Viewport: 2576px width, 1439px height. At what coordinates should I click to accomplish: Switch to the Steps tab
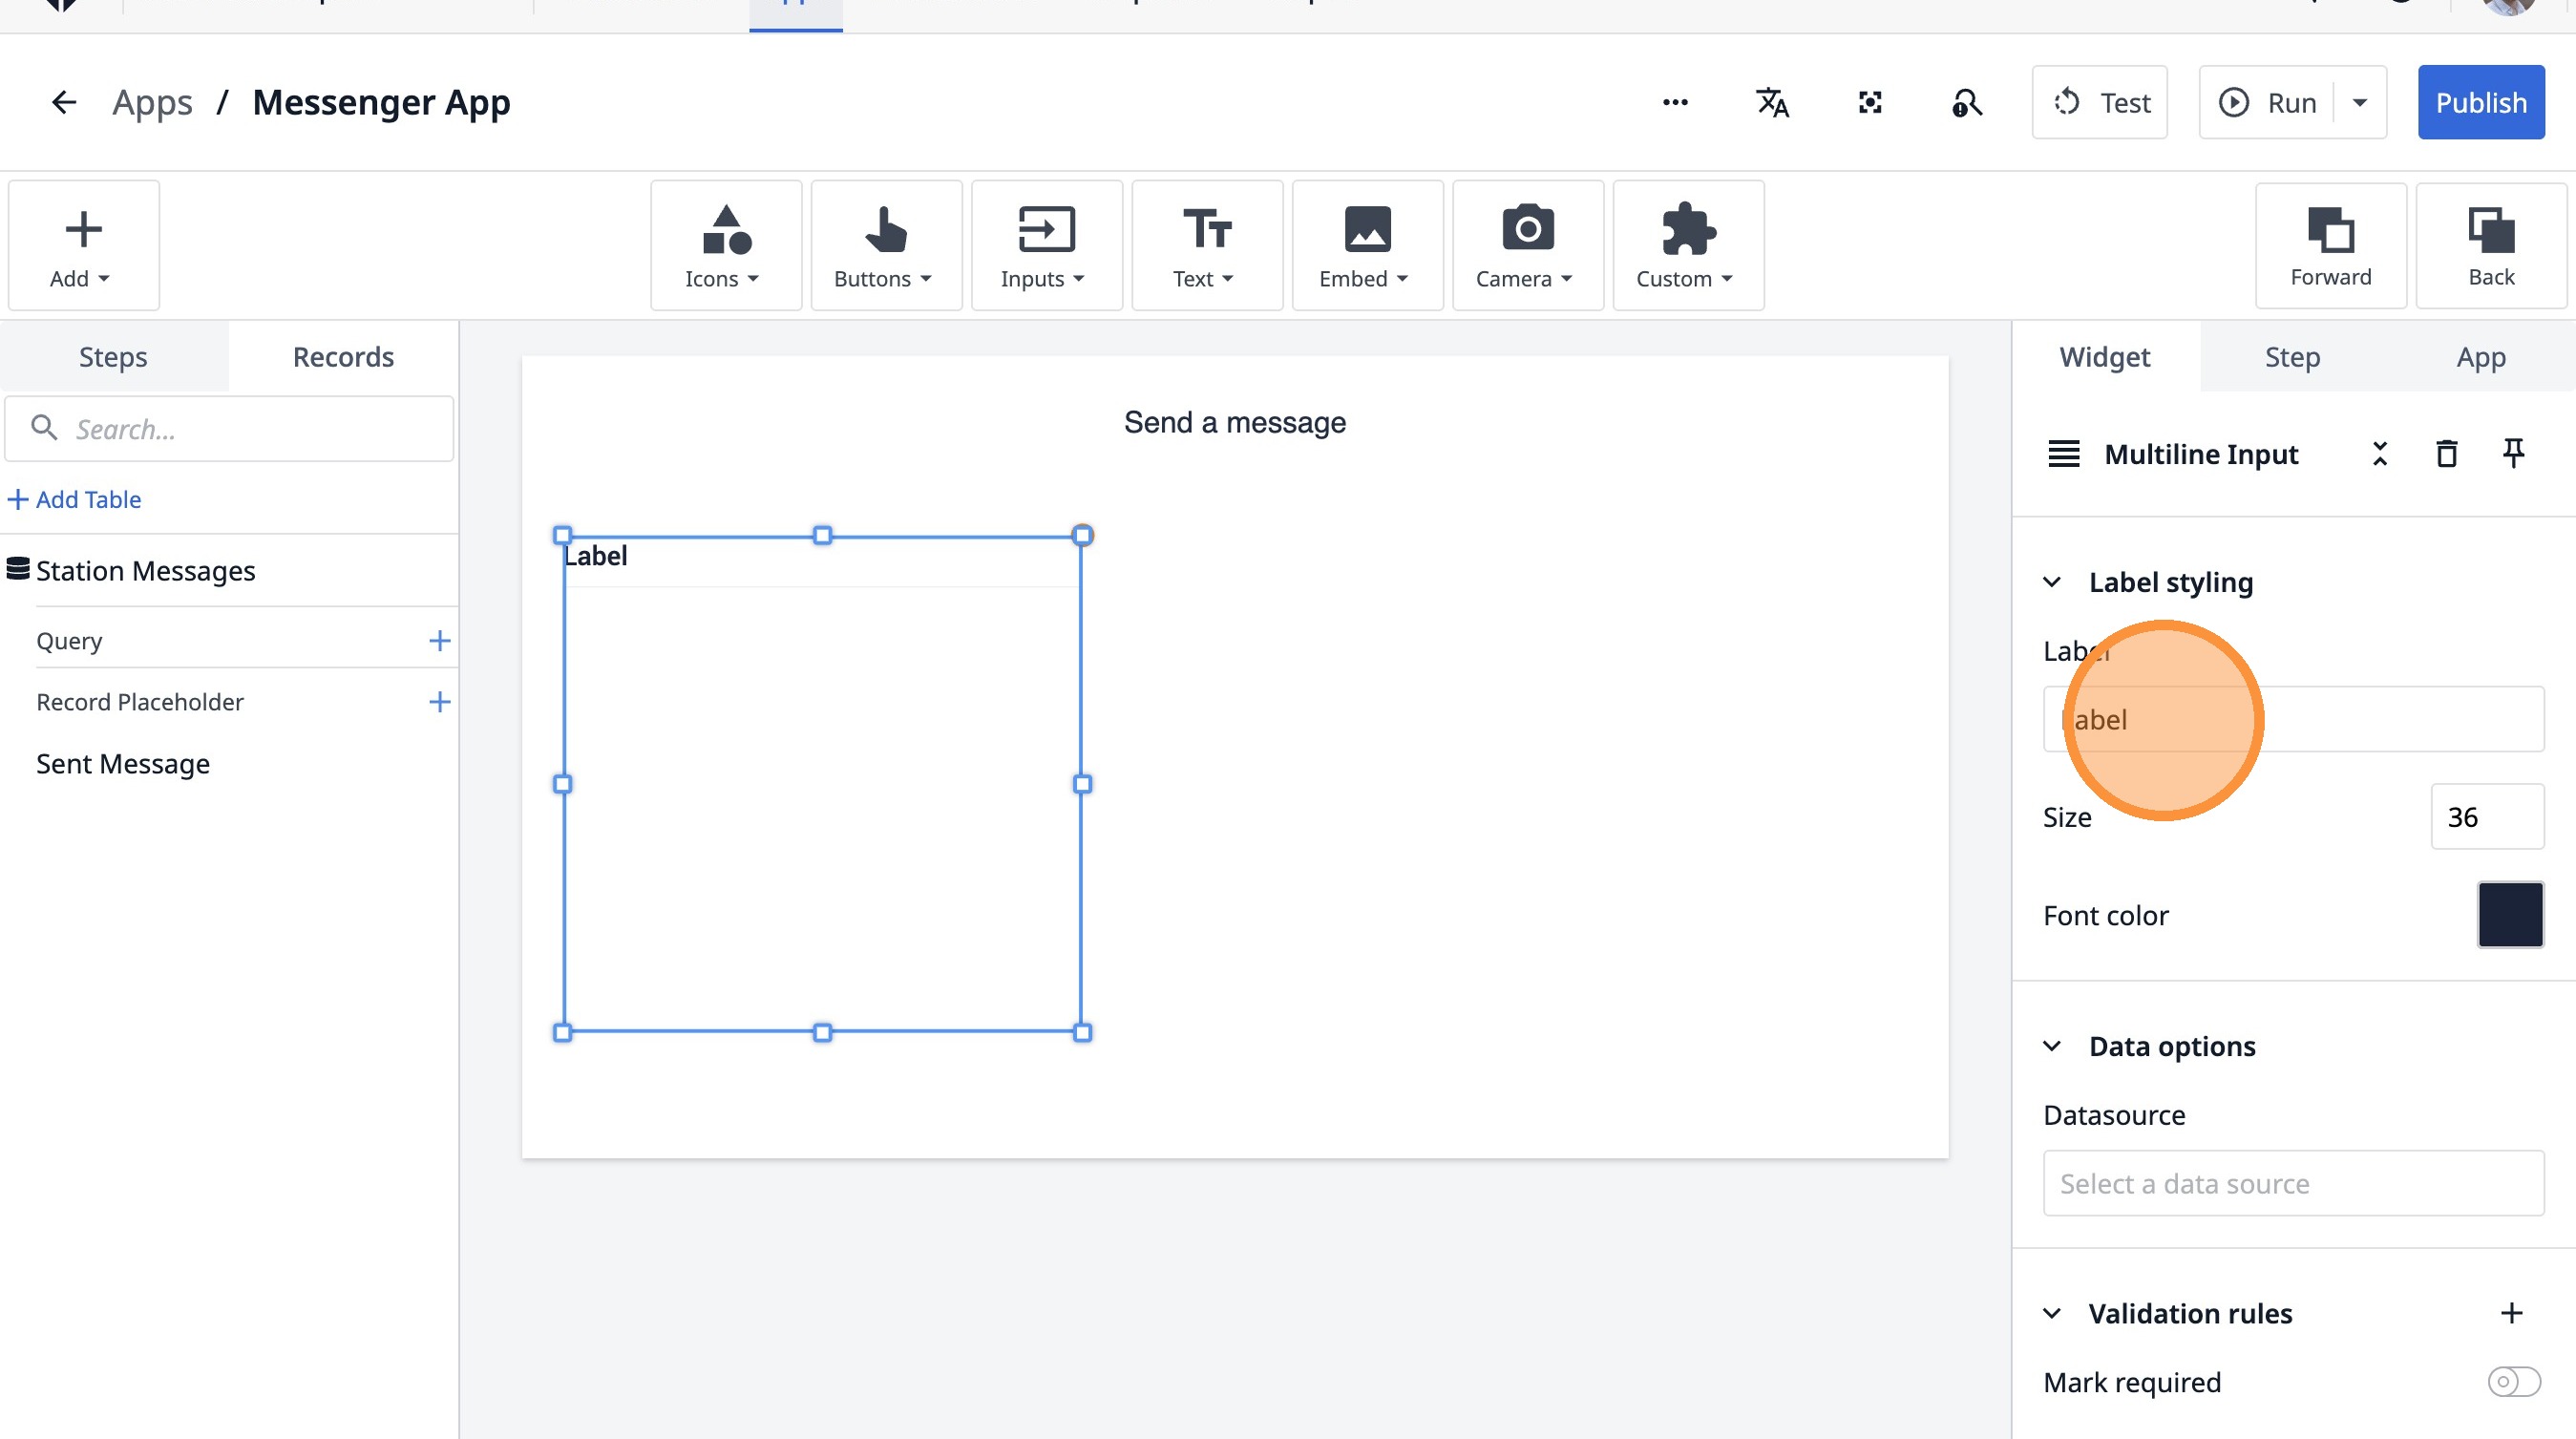pos(113,357)
